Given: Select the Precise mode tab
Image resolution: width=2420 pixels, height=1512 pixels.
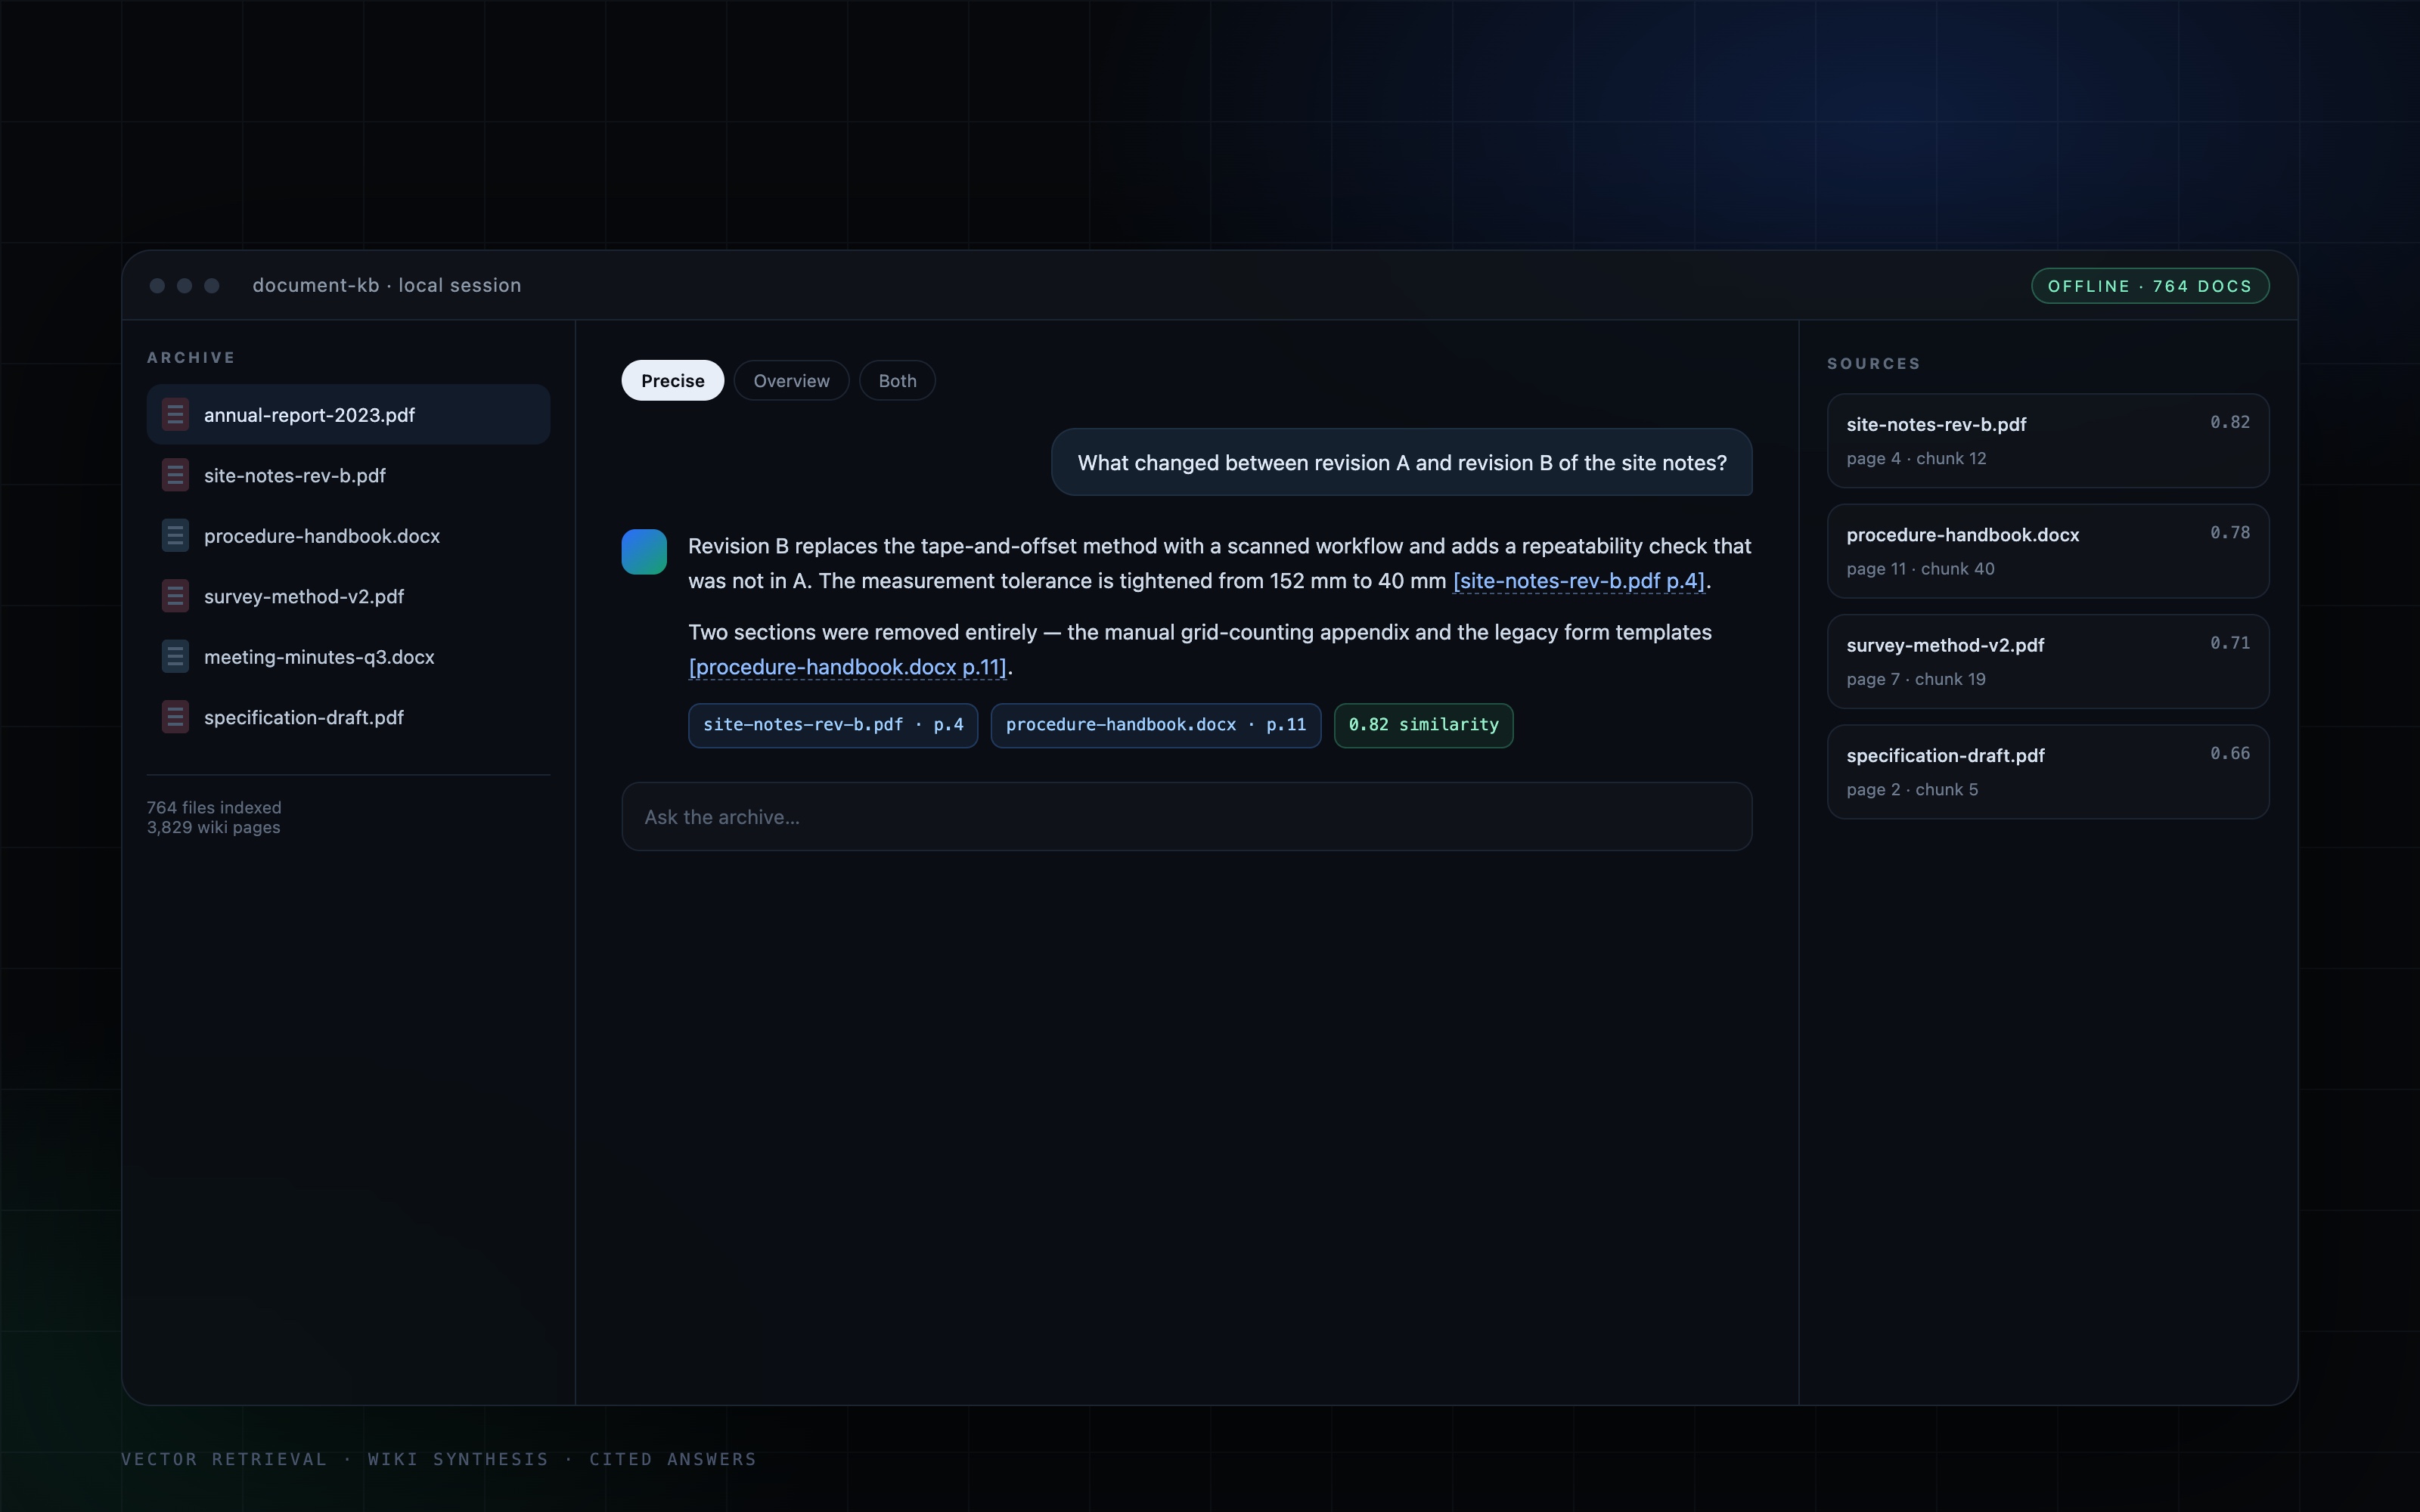Looking at the screenshot, I should pyautogui.click(x=673, y=381).
